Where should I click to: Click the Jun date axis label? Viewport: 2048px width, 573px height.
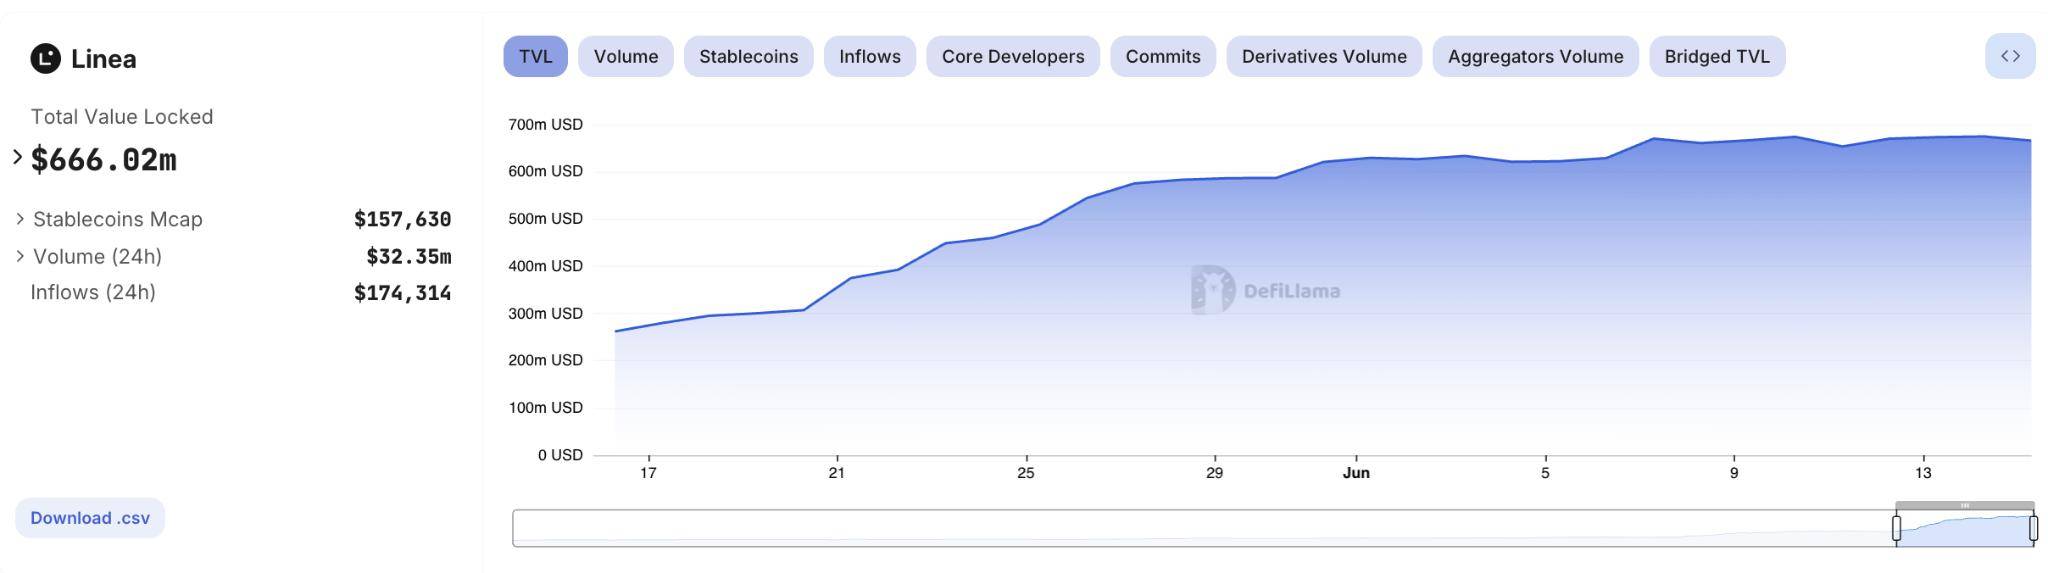point(1356,473)
